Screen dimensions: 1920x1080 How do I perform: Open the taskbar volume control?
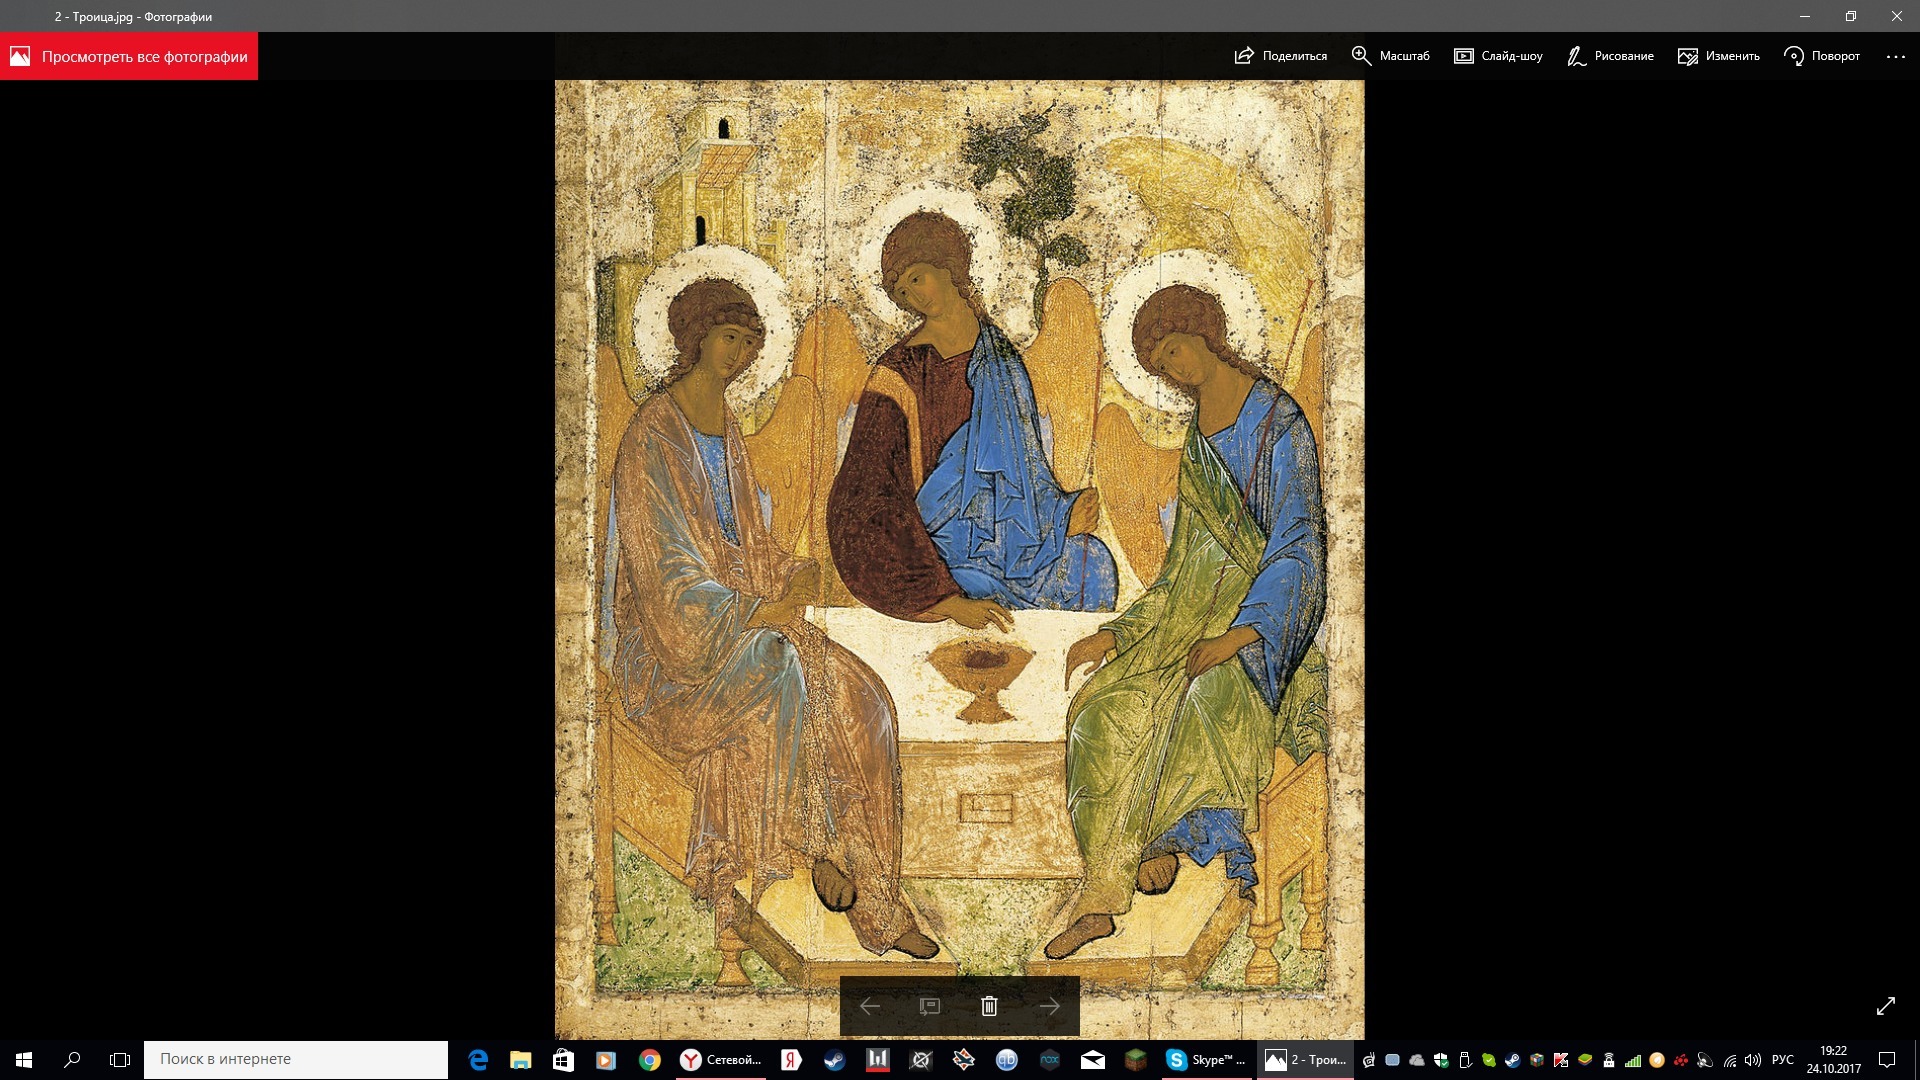[x=1753, y=1060]
